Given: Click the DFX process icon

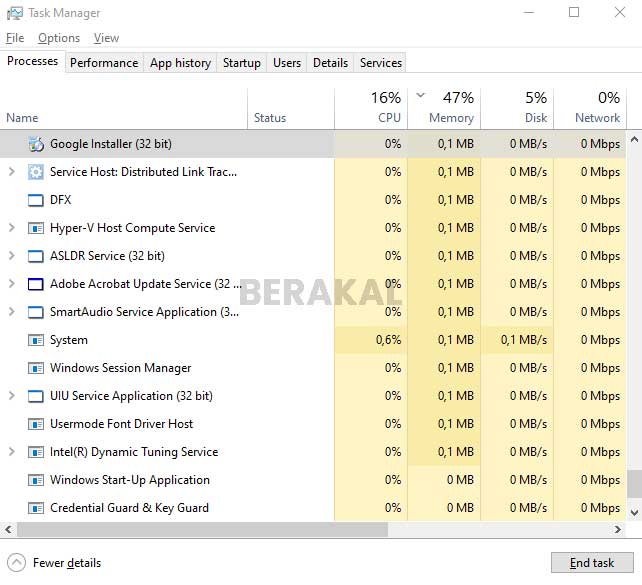Looking at the screenshot, I should pyautogui.click(x=36, y=200).
